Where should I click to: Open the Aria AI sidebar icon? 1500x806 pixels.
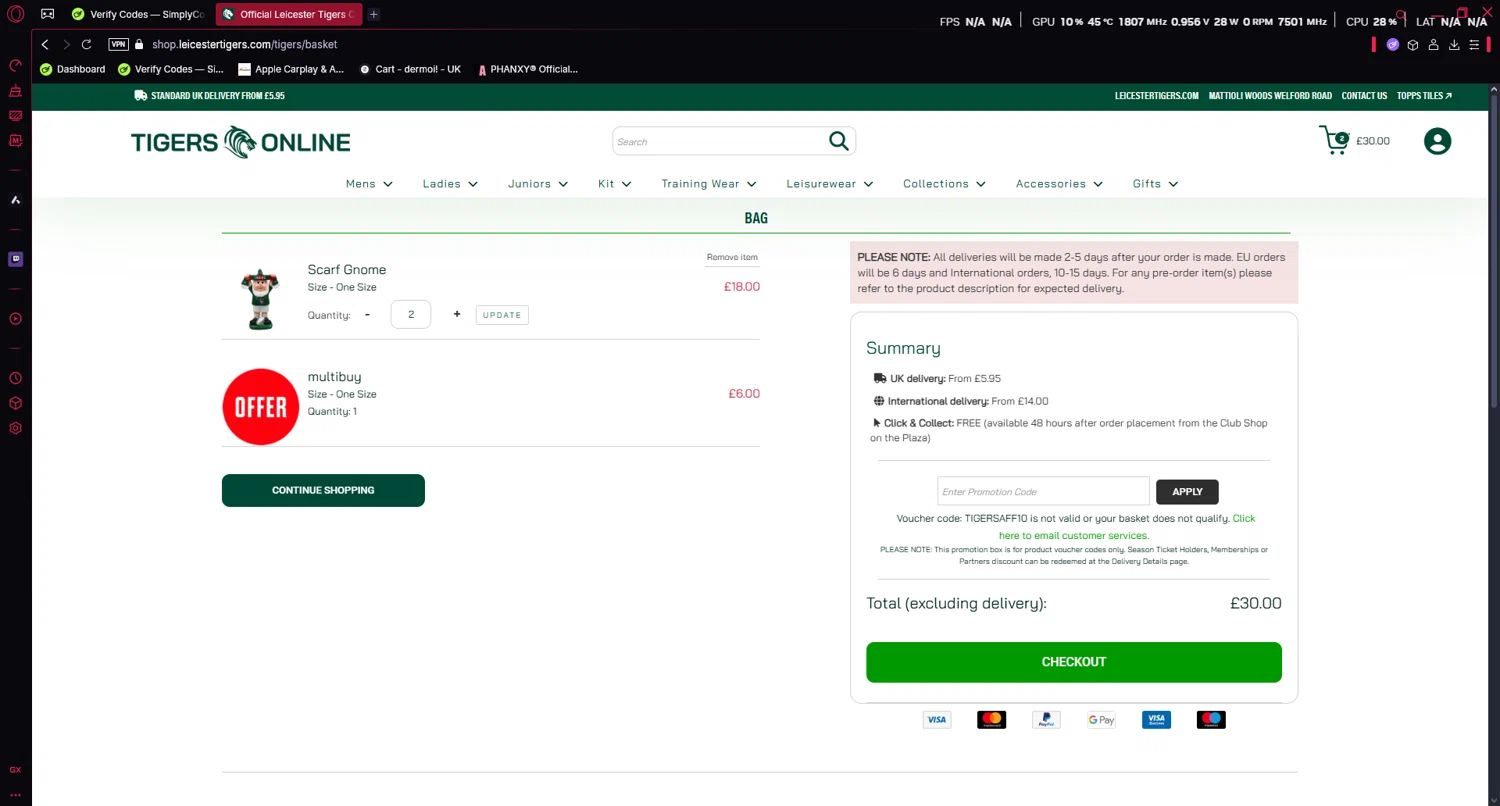coord(15,200)
